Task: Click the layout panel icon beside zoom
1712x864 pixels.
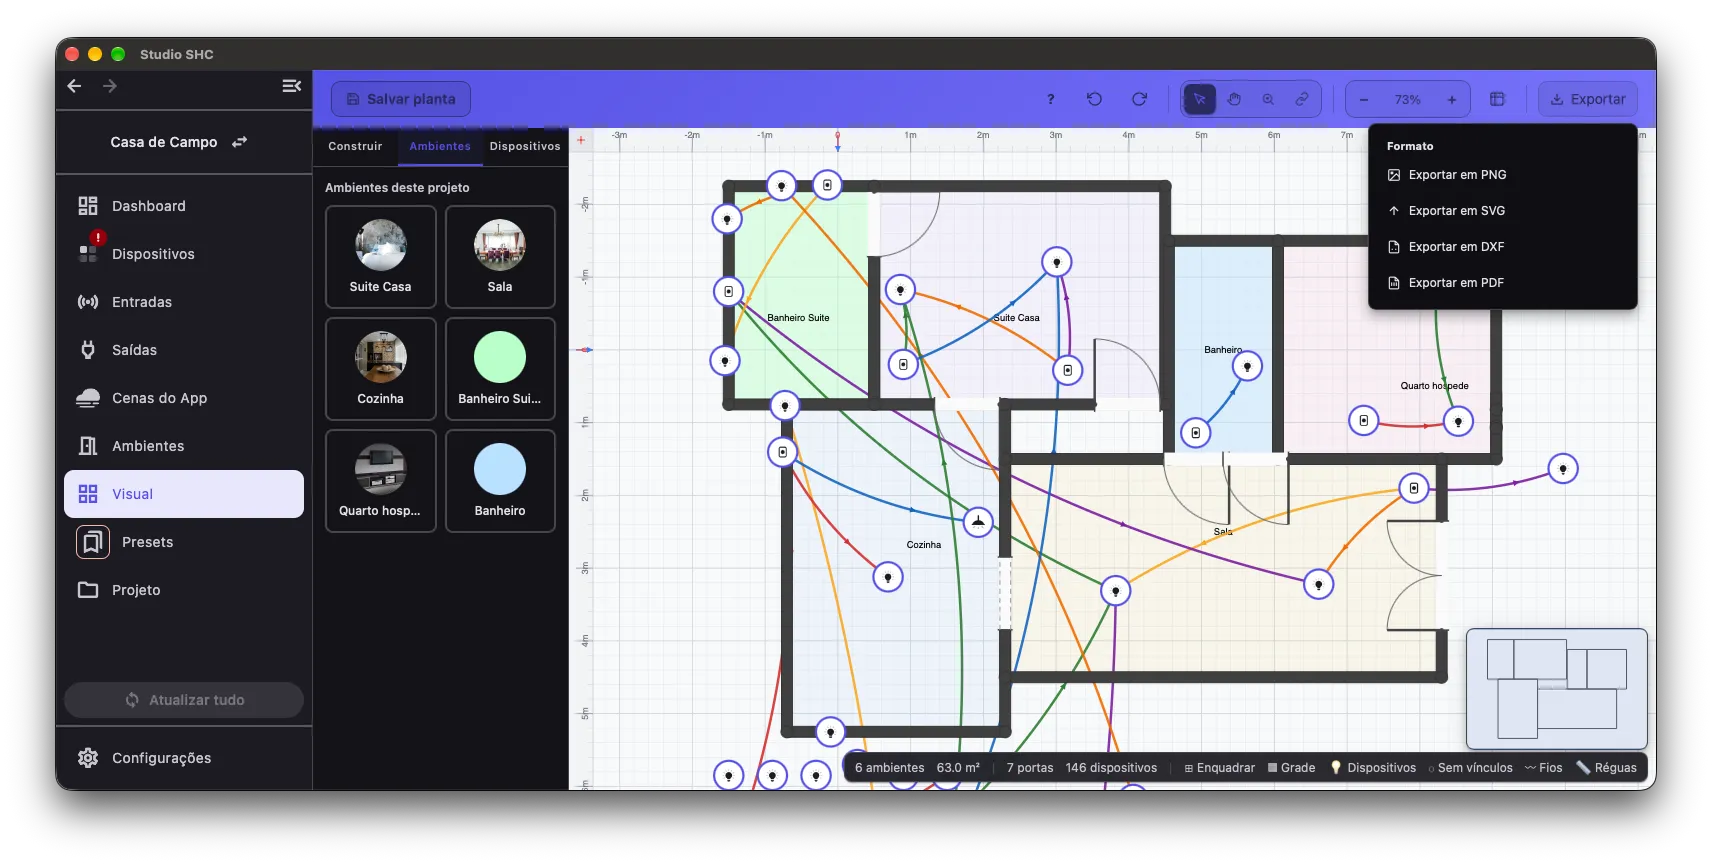Action: [1497, 99]
